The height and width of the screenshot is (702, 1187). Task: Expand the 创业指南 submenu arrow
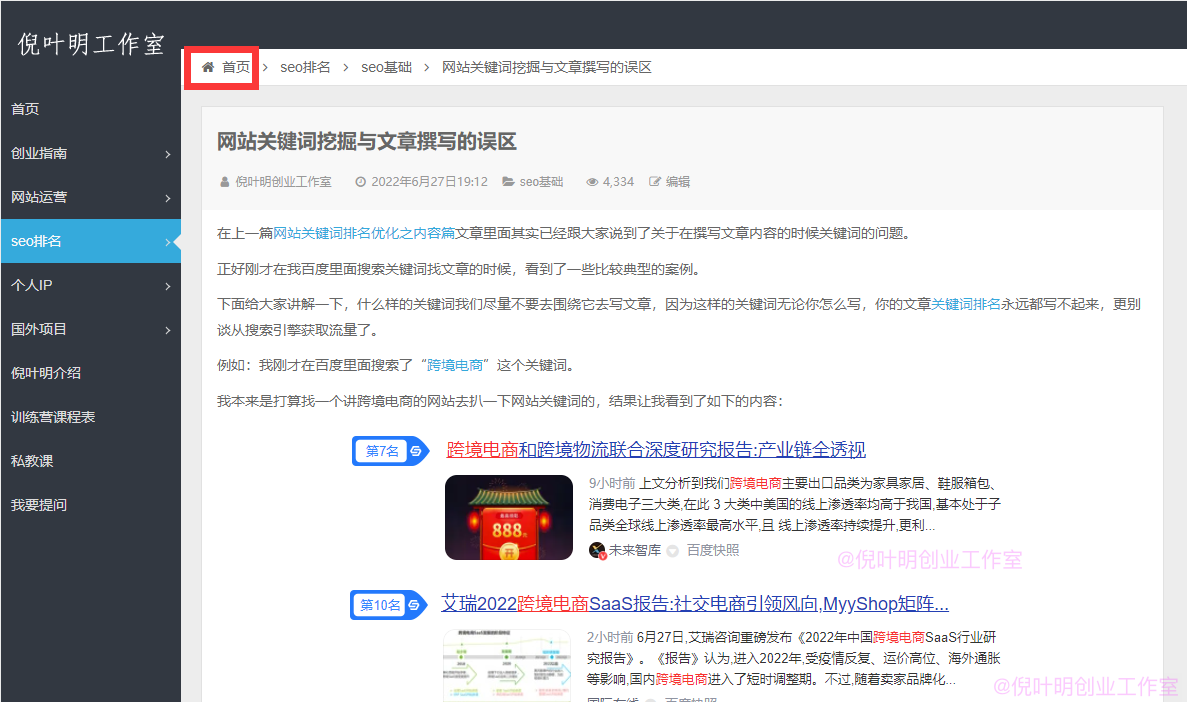(x=168, y=154)
